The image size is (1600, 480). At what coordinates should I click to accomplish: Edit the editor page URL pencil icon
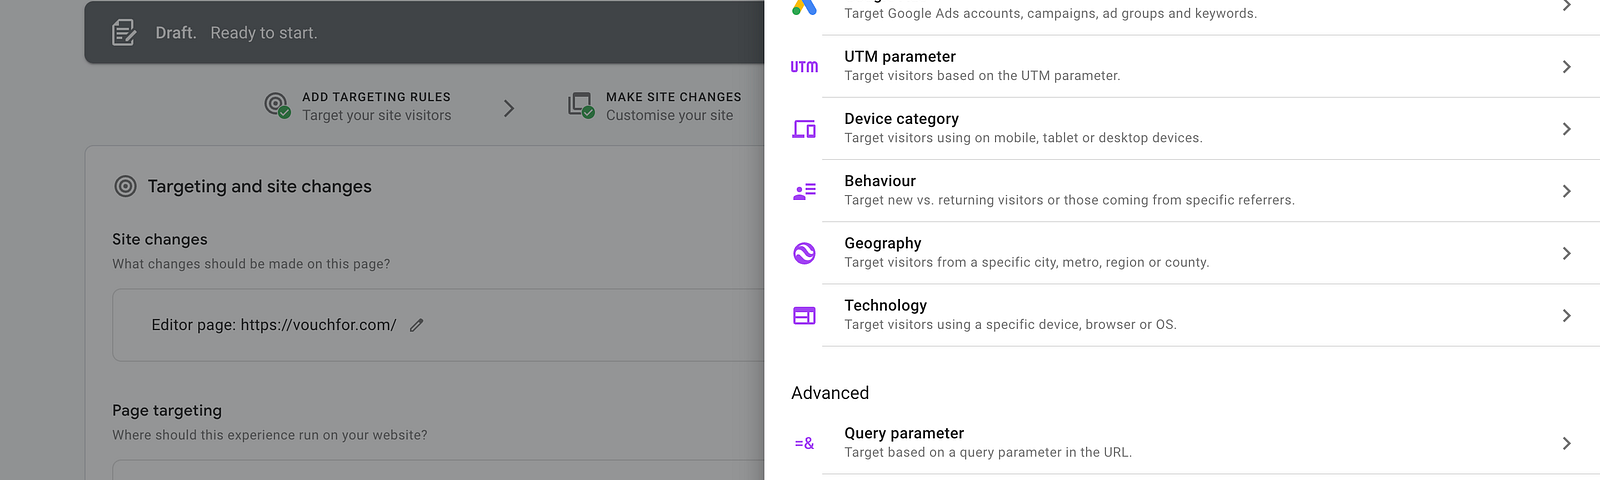417,325
